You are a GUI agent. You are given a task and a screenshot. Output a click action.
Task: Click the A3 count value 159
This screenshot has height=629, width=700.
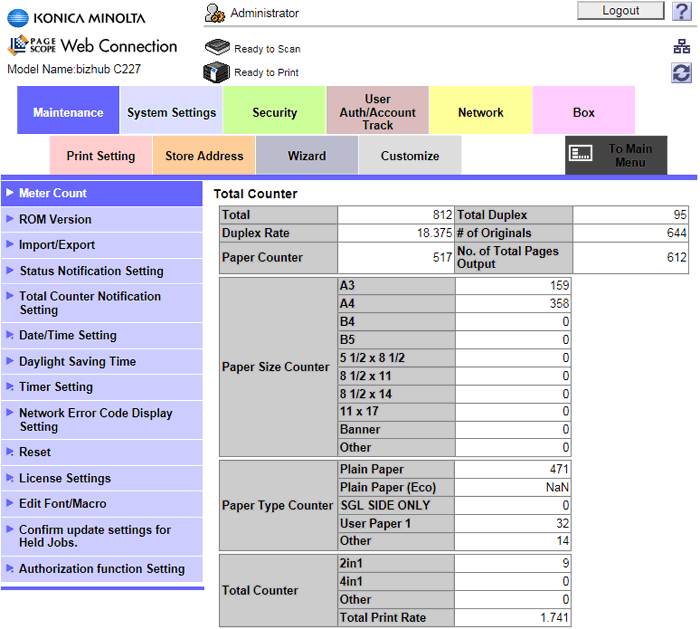click(x=559, y=285)
